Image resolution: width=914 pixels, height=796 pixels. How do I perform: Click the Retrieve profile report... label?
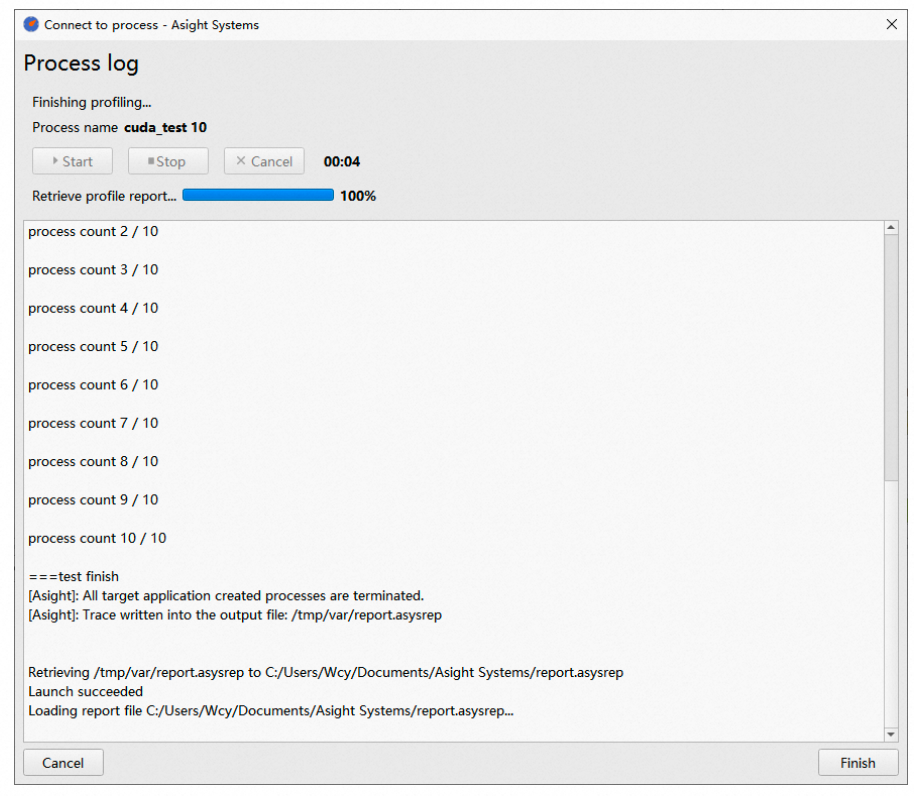click(x=104, y=196)
